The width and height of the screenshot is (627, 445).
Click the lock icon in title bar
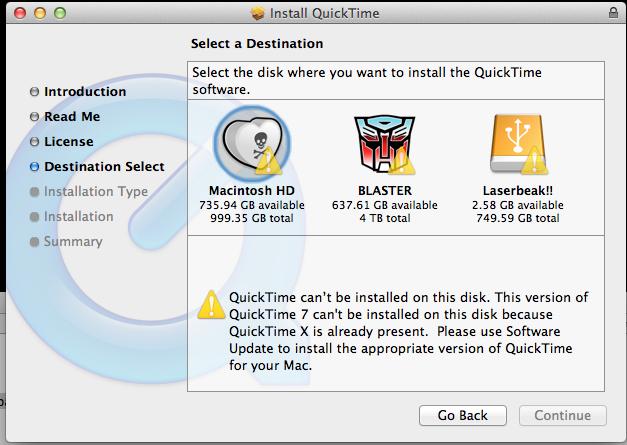(613, 13)
